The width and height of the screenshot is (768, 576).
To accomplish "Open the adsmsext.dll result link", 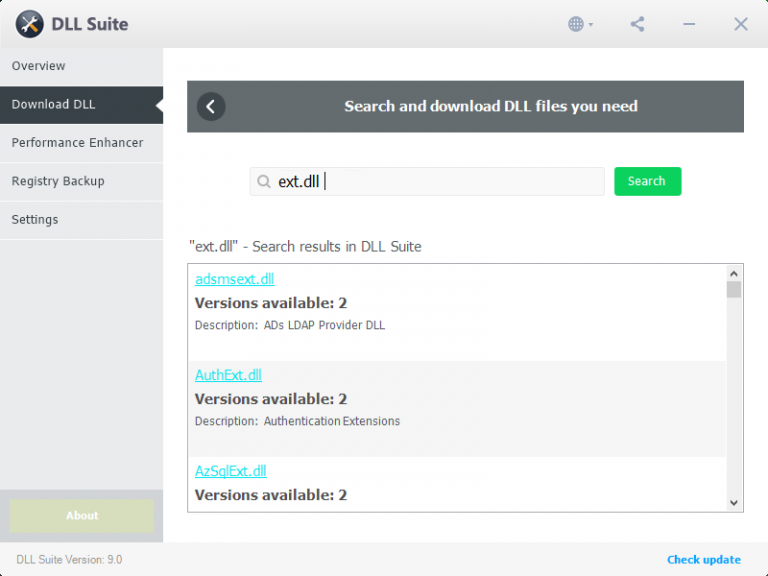I will (235, 279).
